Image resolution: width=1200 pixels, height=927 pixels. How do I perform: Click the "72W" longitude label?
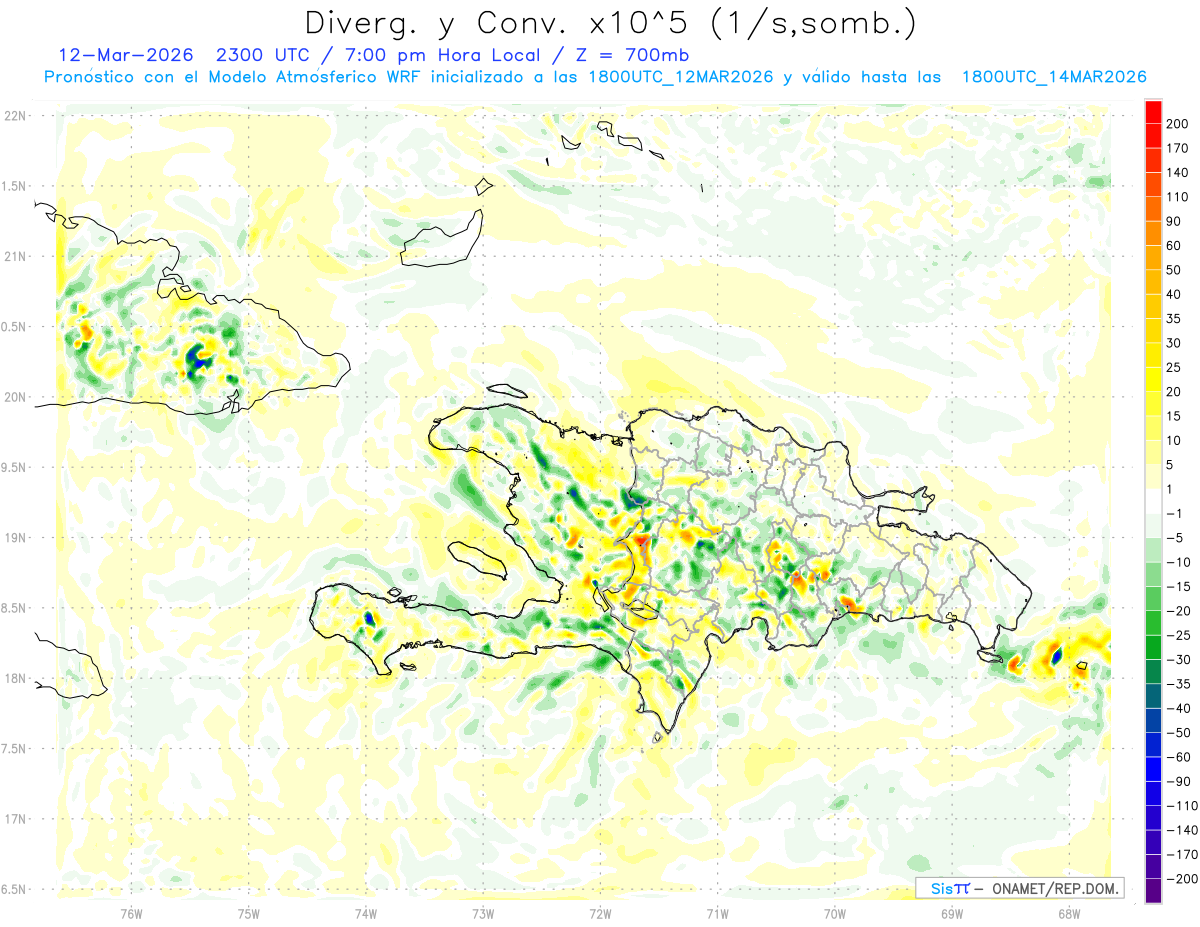pyautogui.click(x=600, y=912)
